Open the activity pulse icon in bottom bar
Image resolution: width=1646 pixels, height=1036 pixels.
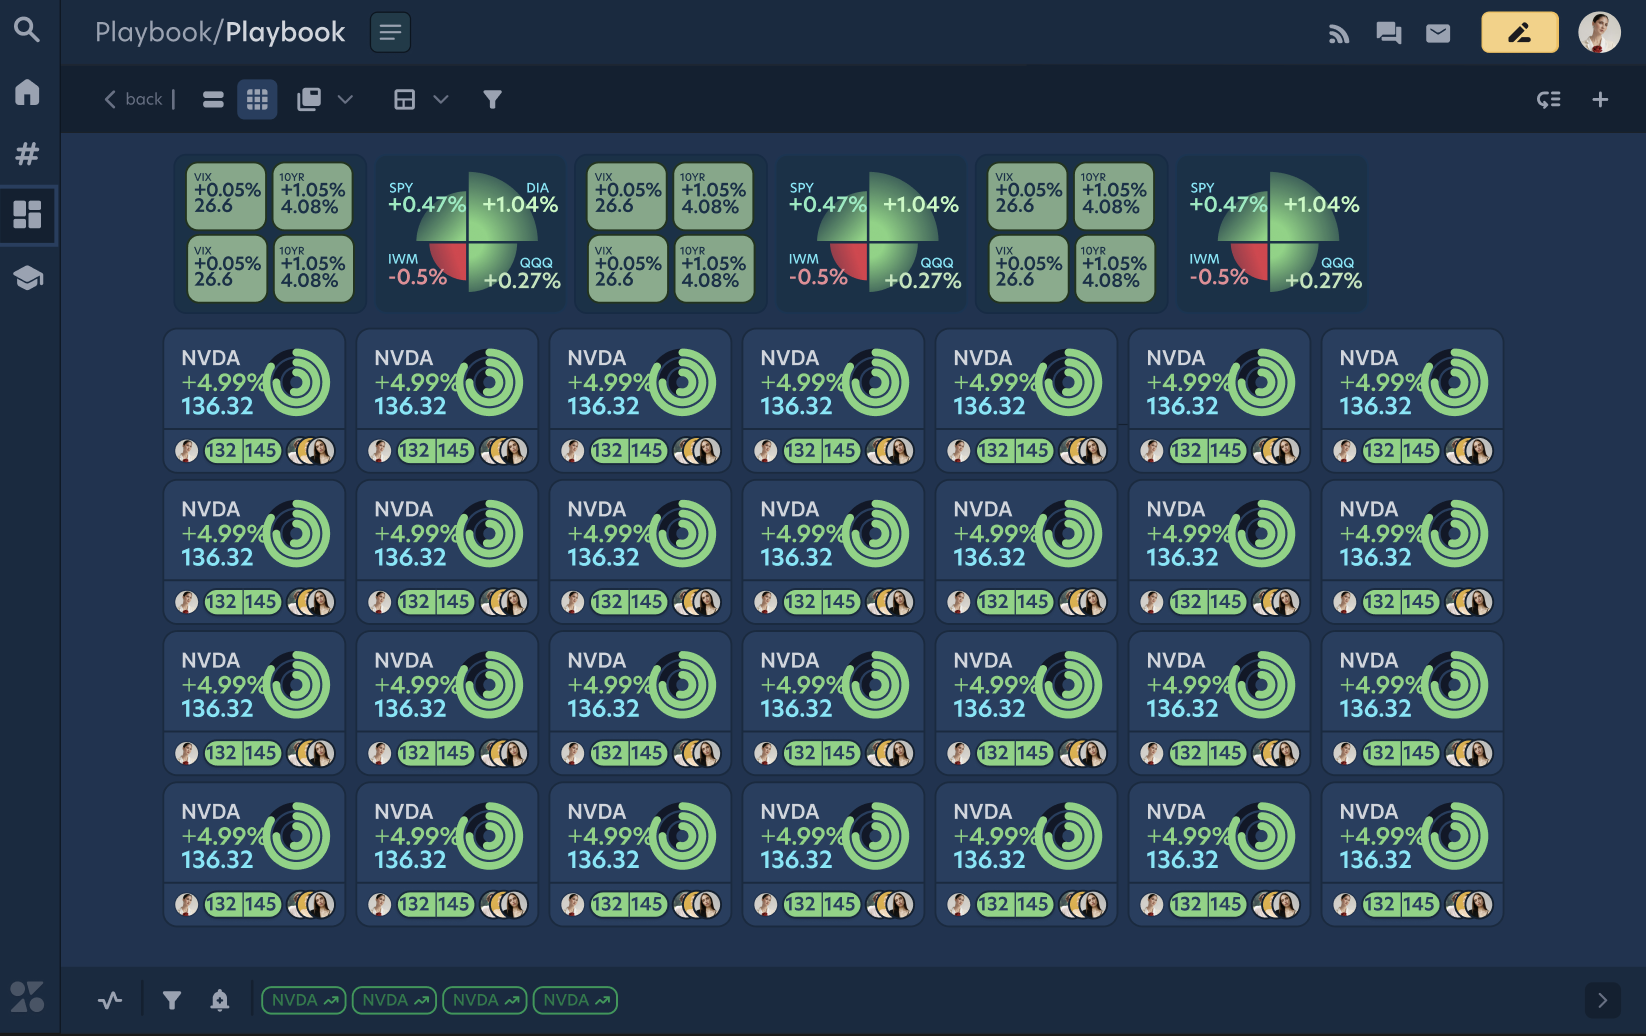(x=110, y=999)
